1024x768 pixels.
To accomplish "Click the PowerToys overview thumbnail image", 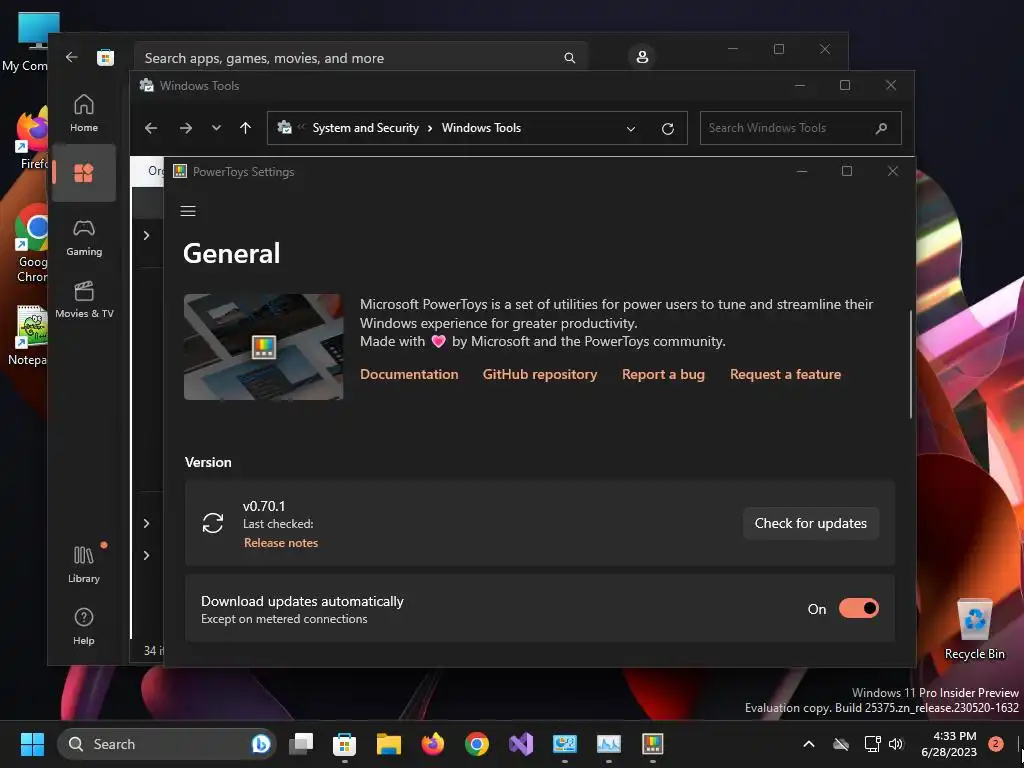I will pos(263,347).
